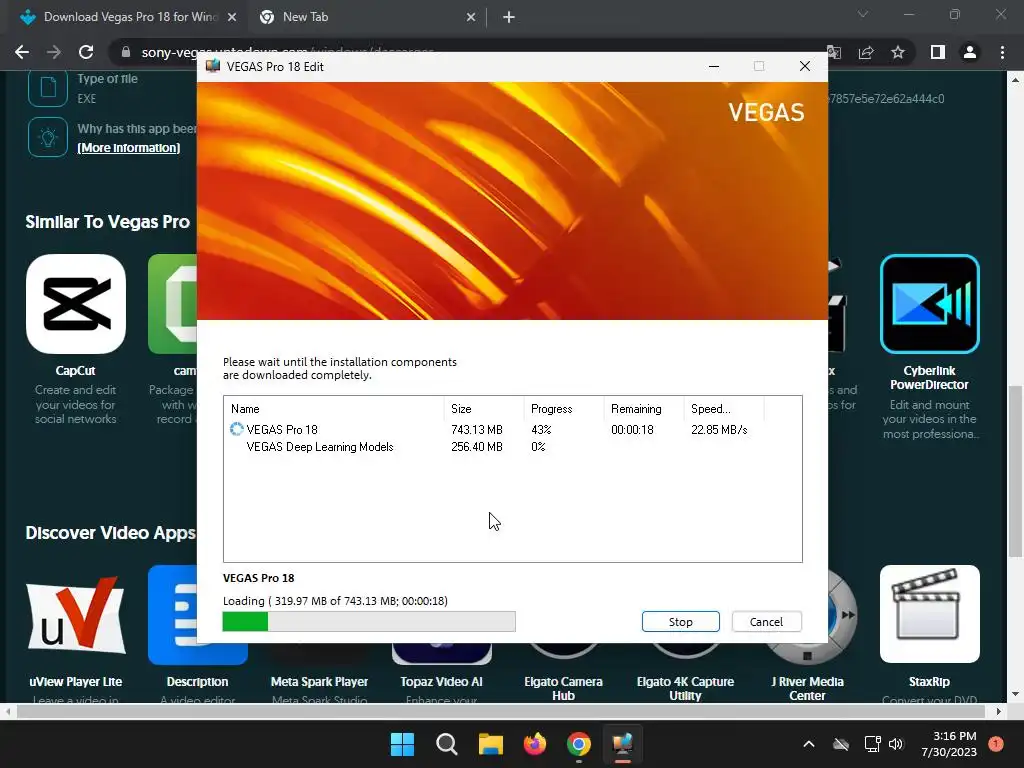Bookmark this page with star icon

[898, 52]
